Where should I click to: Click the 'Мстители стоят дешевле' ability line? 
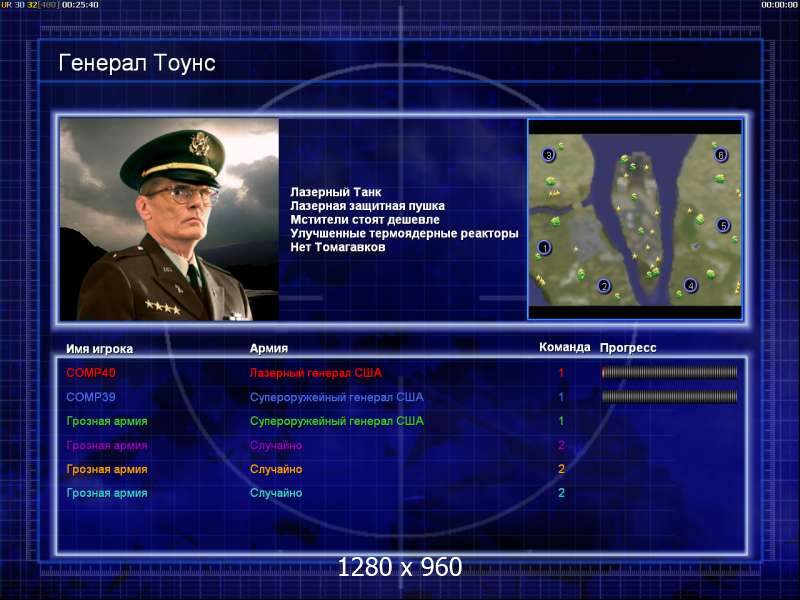coord(365,220)
